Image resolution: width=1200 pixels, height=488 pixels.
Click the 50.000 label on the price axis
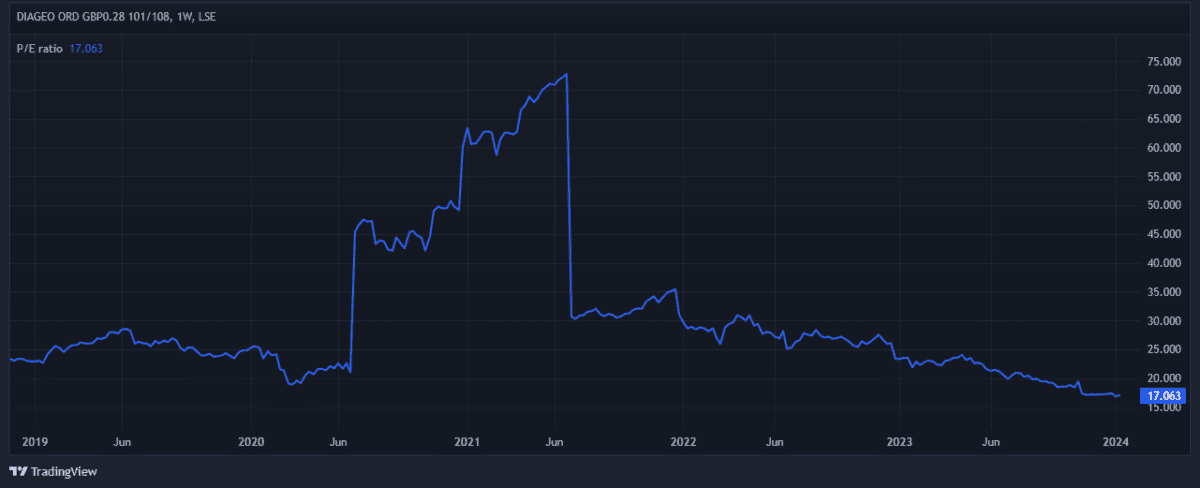point(1166,206)
